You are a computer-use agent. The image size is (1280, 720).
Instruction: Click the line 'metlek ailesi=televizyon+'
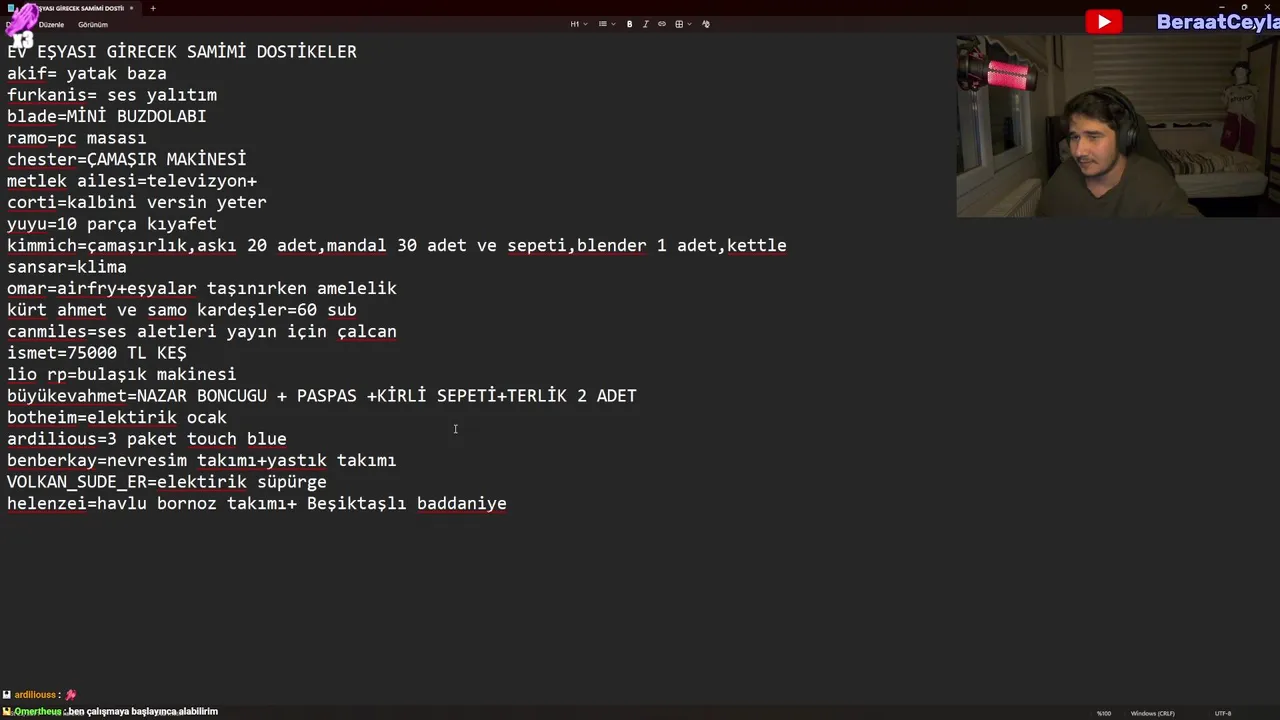(x=132, y=181)
